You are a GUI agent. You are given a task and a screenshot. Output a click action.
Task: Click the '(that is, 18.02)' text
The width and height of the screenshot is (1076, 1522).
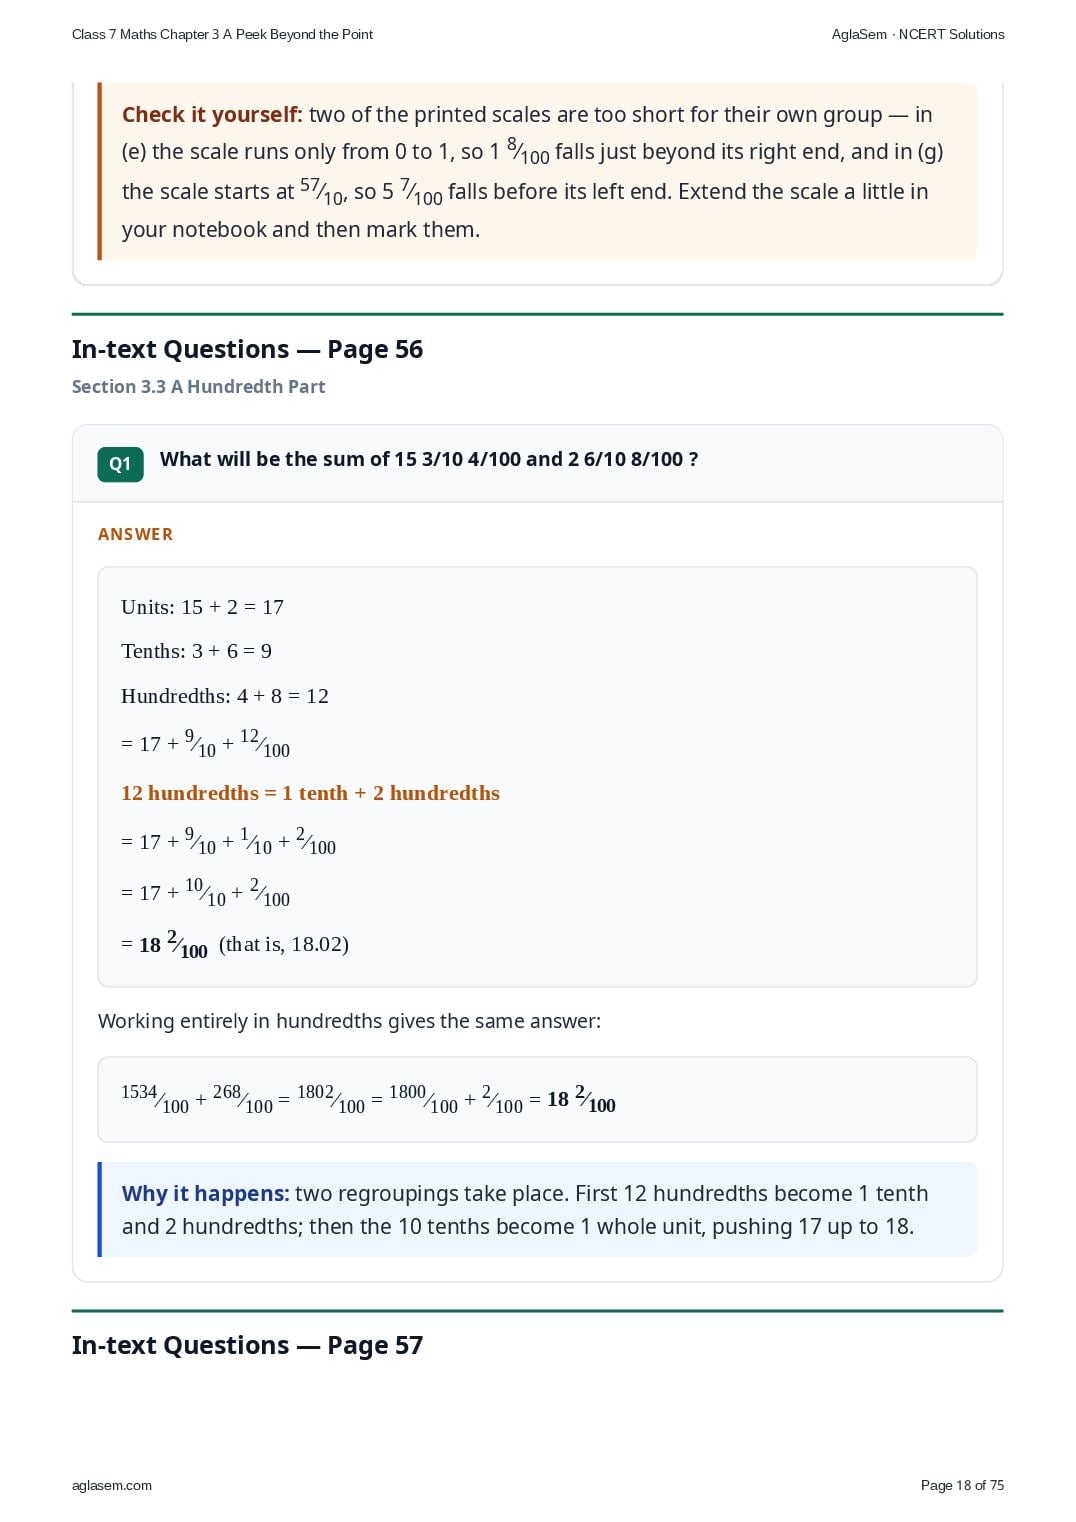pyautogui.click(x=284, y=944)
